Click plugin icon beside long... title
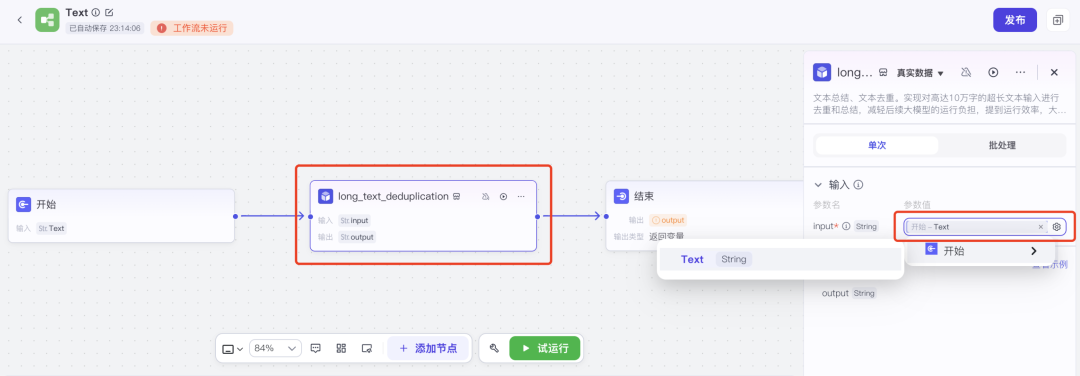 tap(883, 72)
